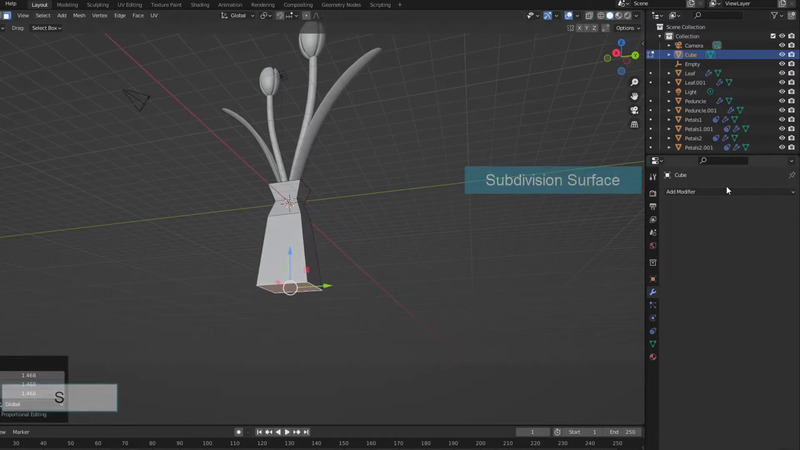Hide the Cube object with eye icon
Screen dimensions: 800x450
[x=782, y=55]
